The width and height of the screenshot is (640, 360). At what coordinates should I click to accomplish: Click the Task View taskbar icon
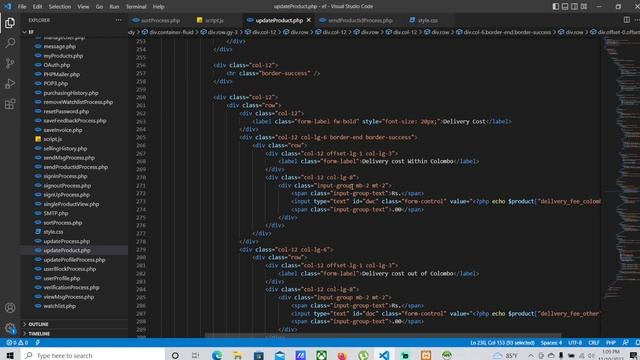(x=196, y=355)
